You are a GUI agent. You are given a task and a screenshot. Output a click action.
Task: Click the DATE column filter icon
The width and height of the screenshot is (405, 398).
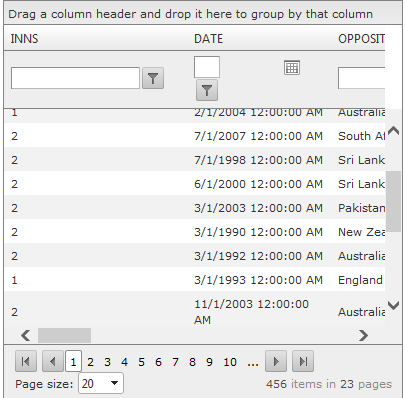[207, 90]
